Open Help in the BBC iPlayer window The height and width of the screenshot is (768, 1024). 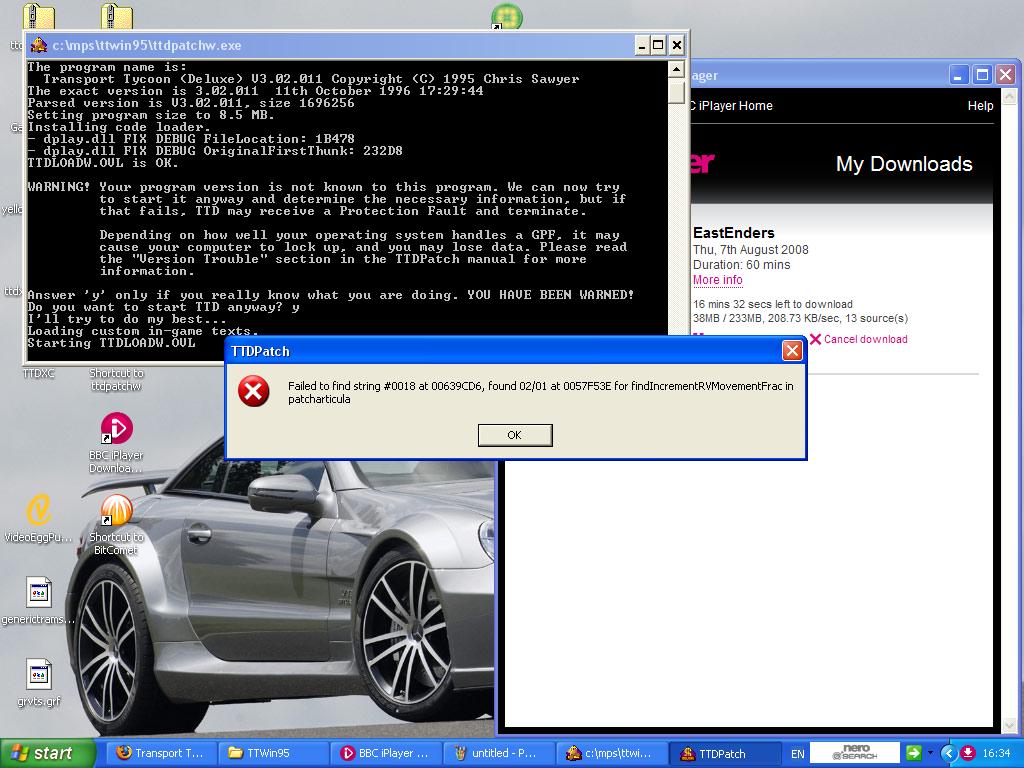(980, 106)
